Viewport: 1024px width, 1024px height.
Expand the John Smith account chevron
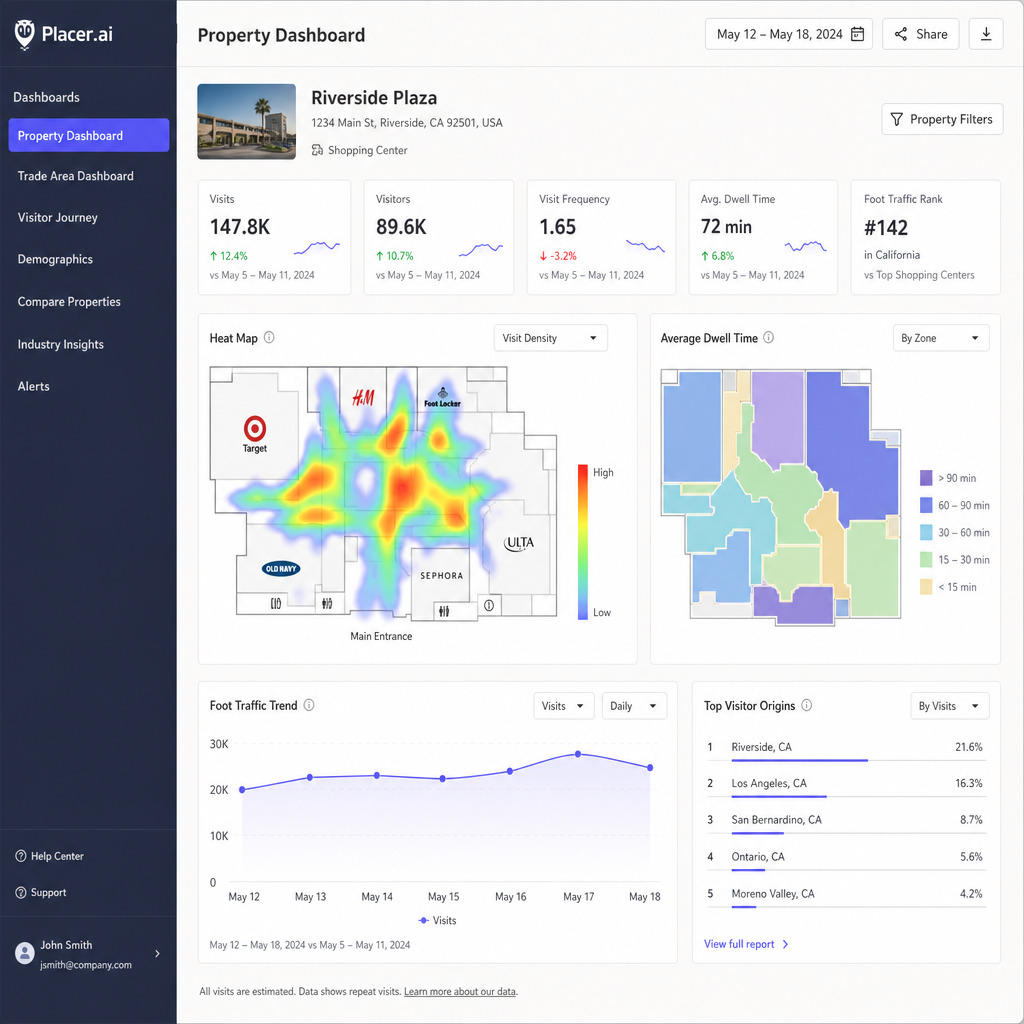coord(157,953)
